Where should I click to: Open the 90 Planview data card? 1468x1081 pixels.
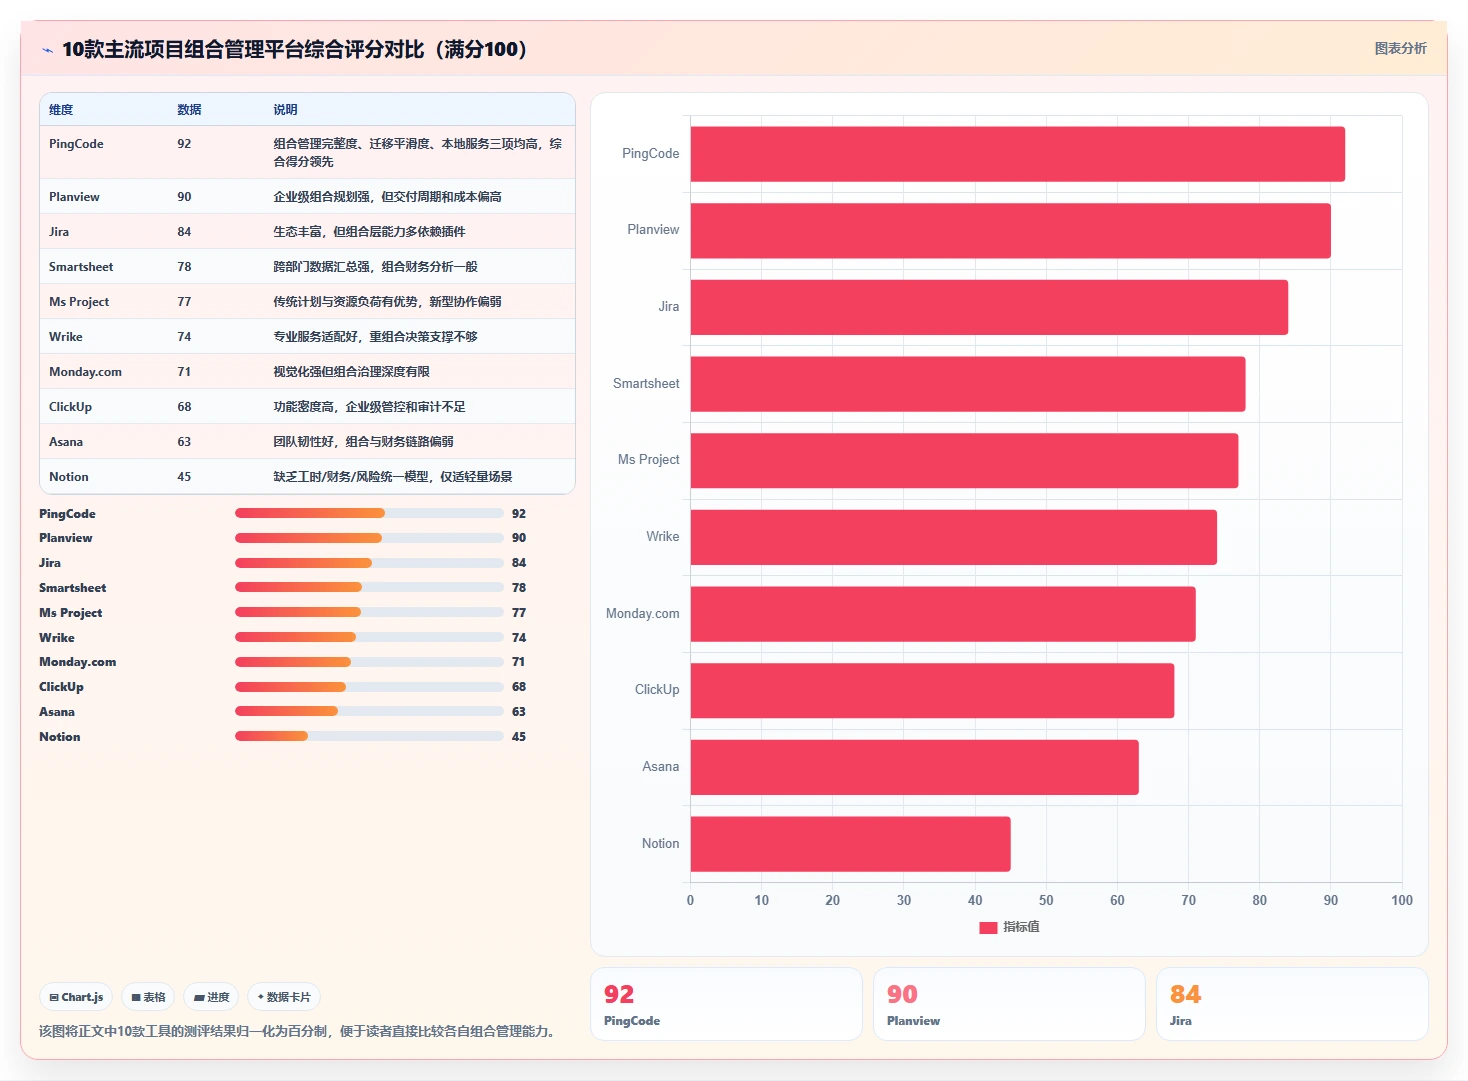[1009, 1004]
